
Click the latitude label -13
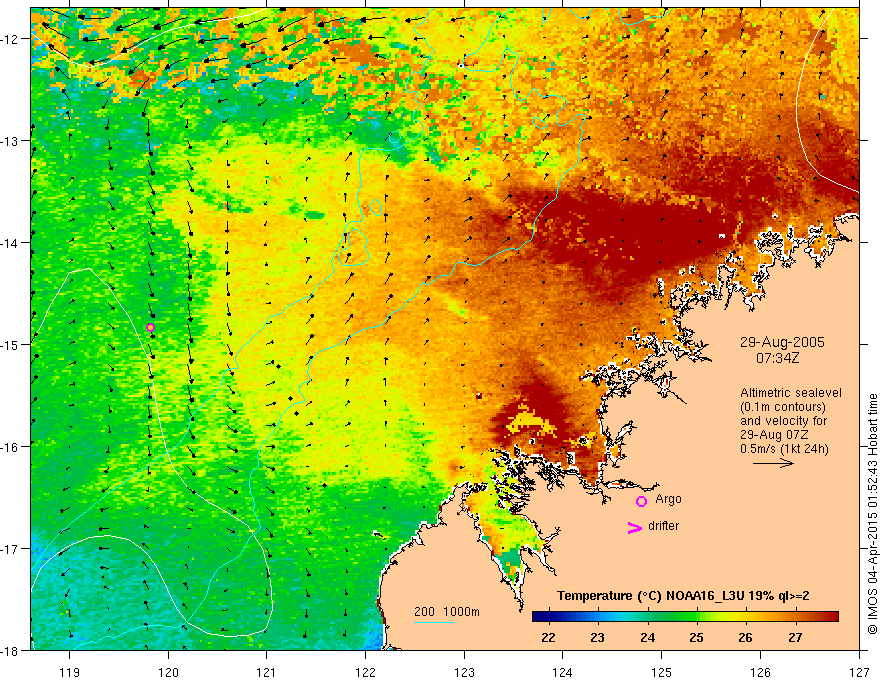[x=11, y=141]
